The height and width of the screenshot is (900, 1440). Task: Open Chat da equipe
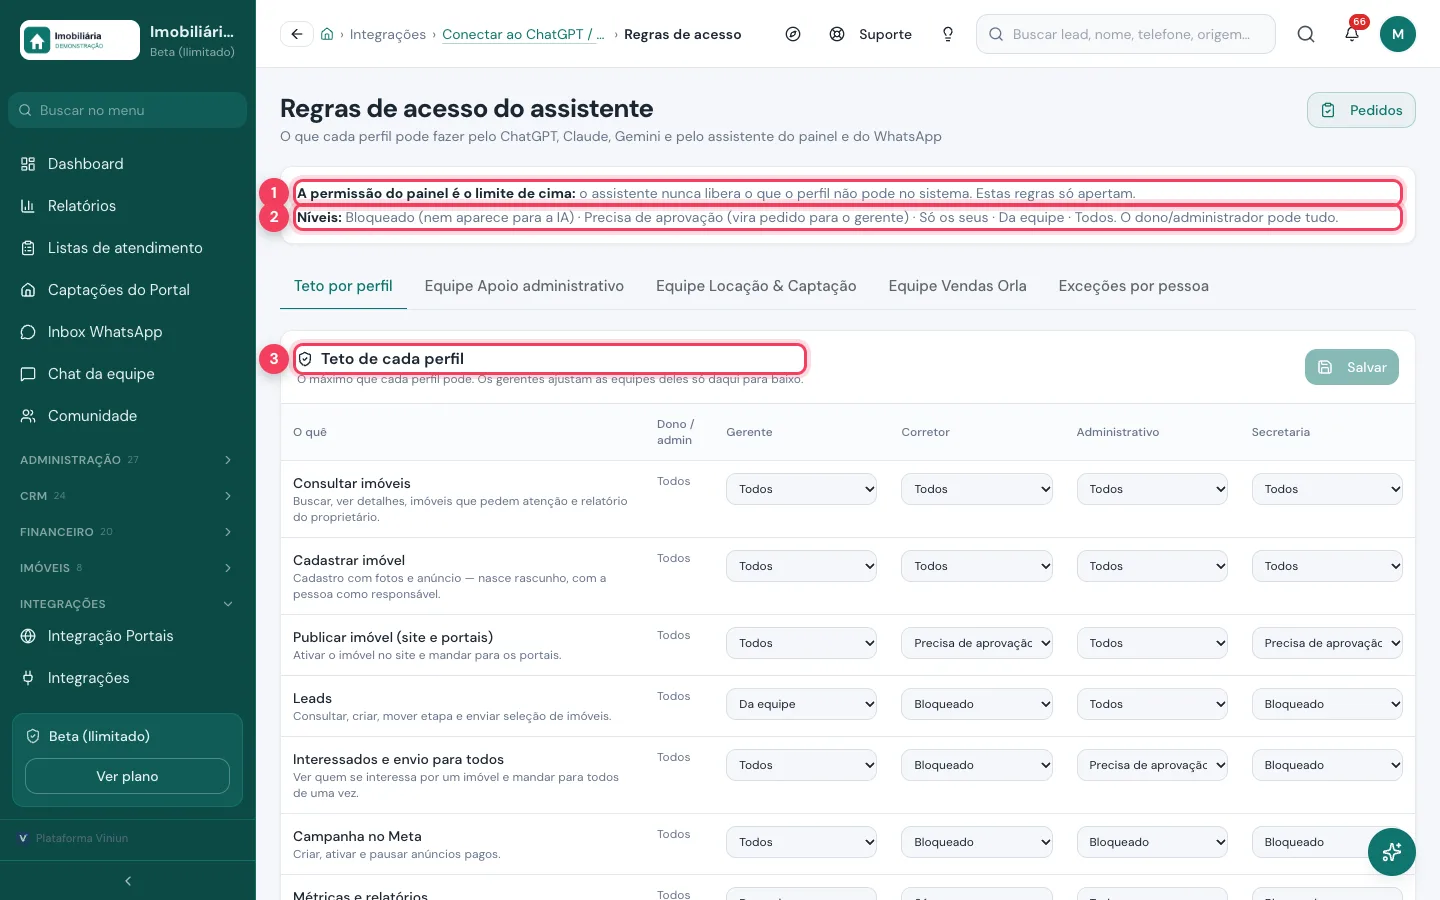(x=127, y=374)
